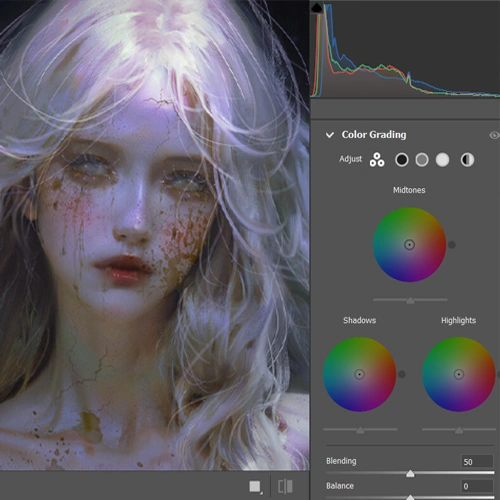Click the Shadows luminance slider handle
Viewport: 500px width, 500px height.
pyautogui.click(x=360, y=430)
